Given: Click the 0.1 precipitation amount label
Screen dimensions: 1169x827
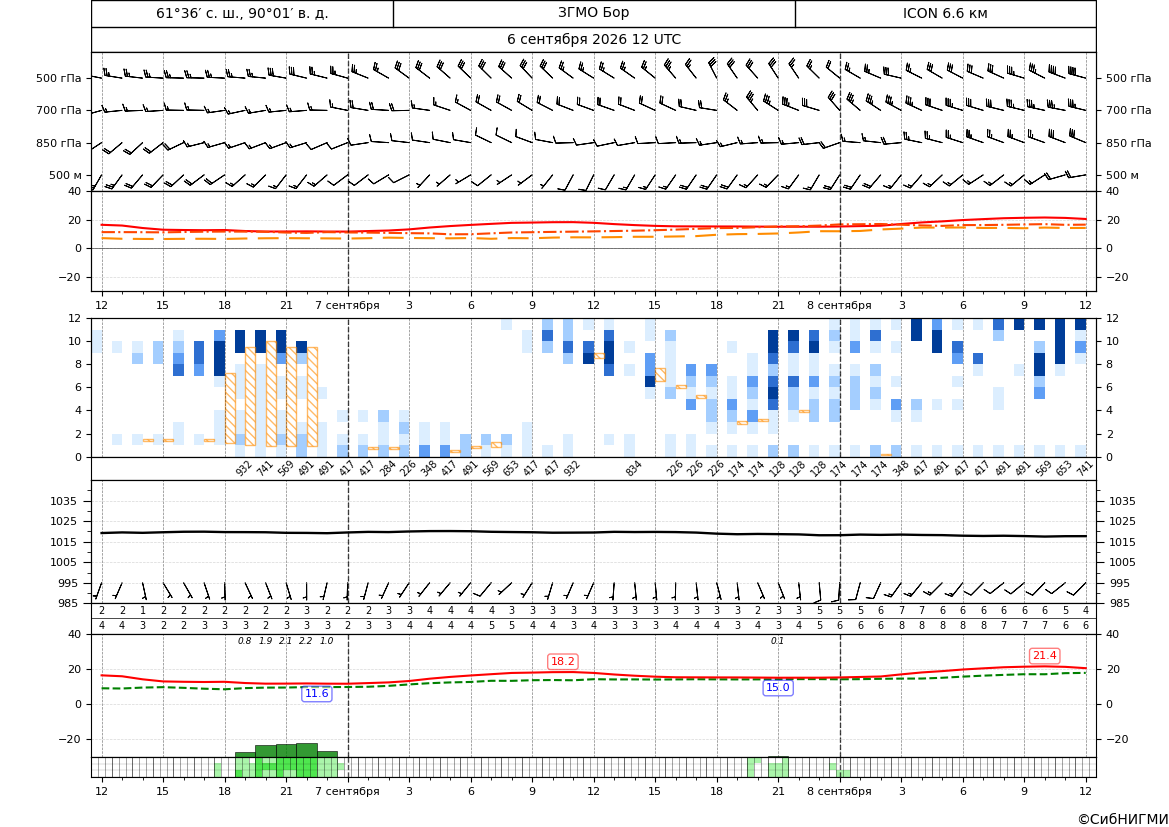Looking at the screenshot, I should point(777,641).
